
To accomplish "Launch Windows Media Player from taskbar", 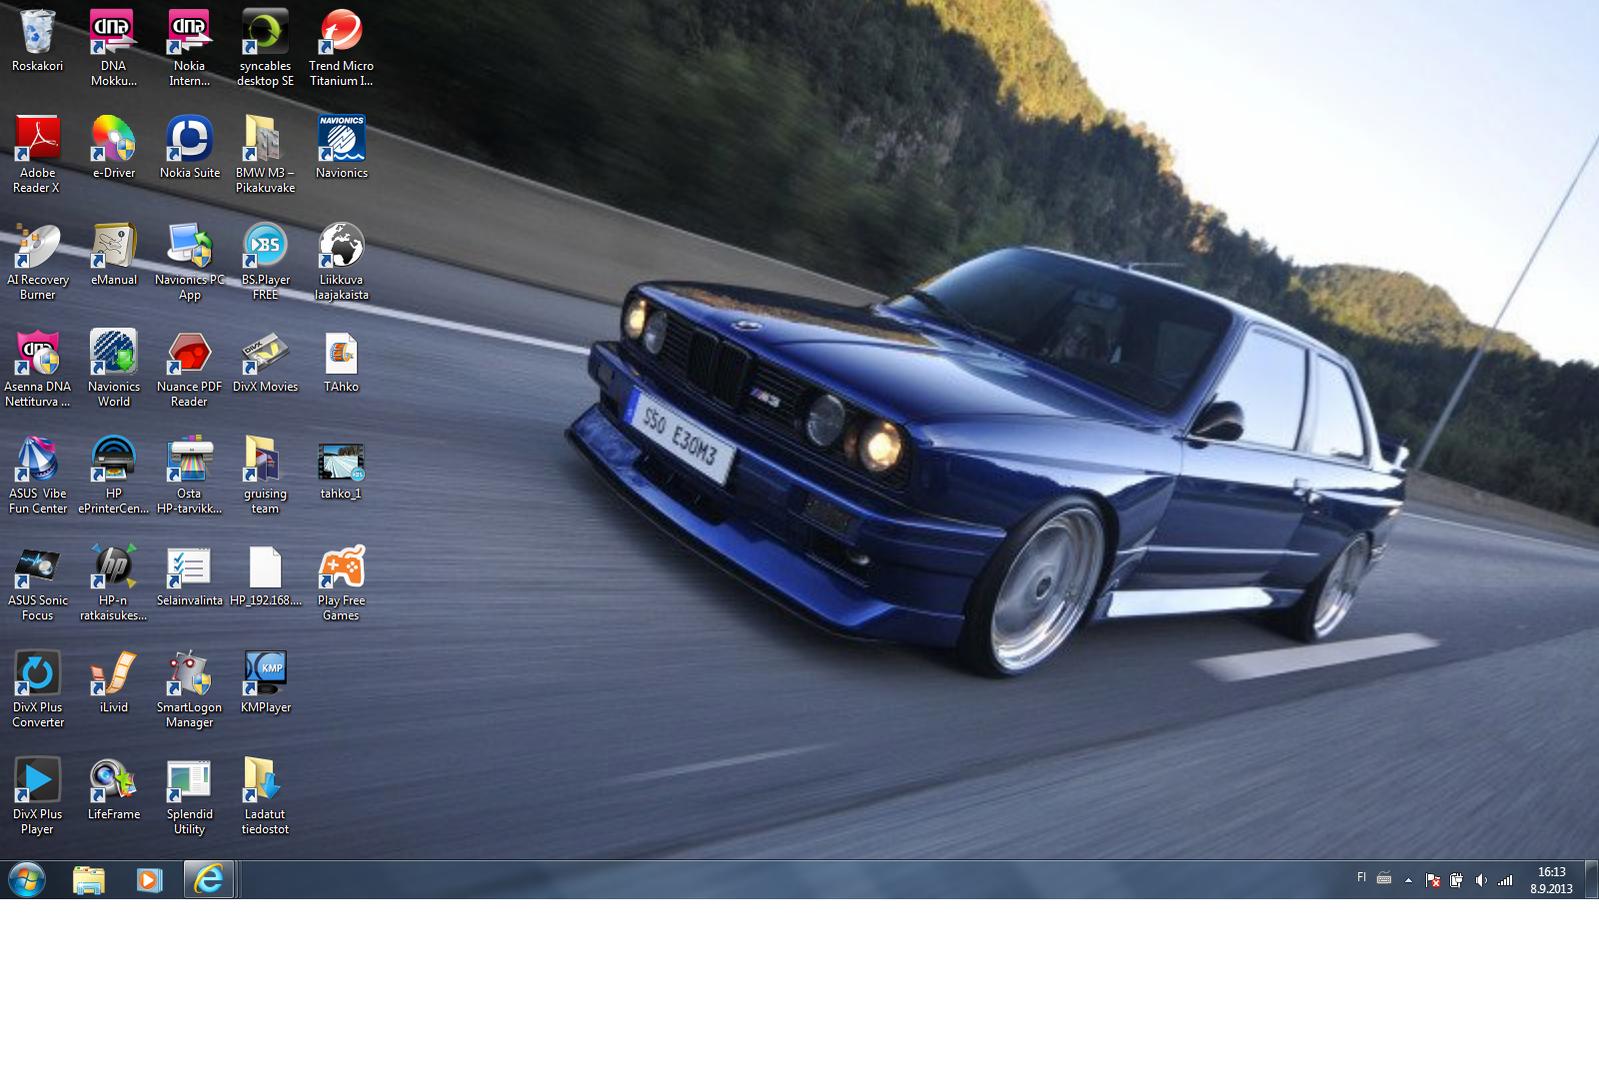I will click(x=149, y=880).
